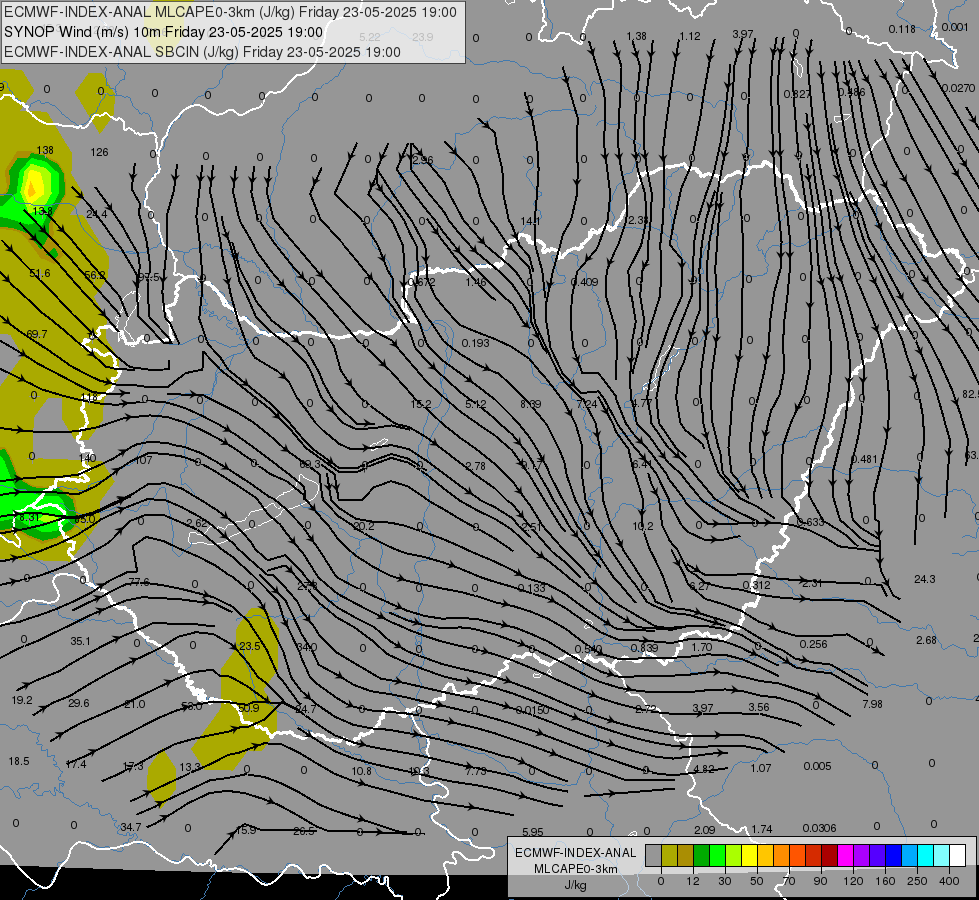This screenshot has height=900, width=979.
Task: Click the map value 0.005
Action: point(817,766)
